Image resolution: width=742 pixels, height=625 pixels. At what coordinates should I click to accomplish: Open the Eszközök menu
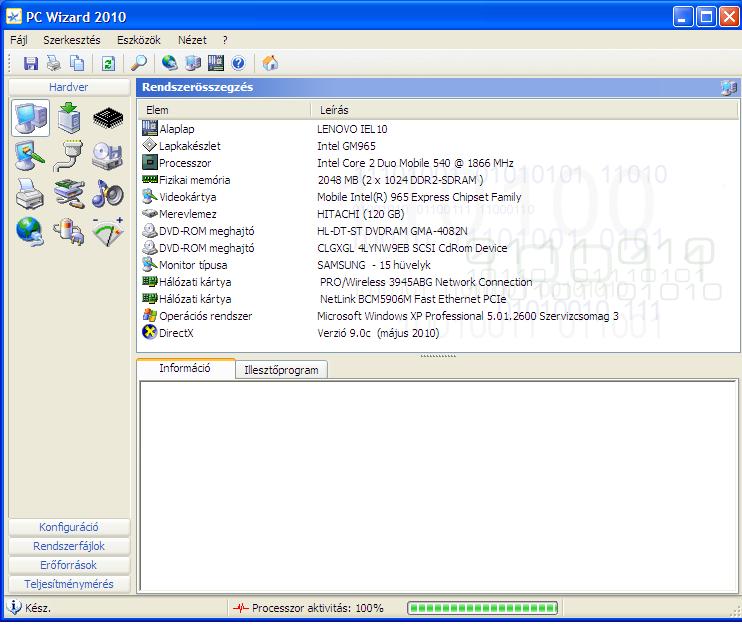click(139, 40)
